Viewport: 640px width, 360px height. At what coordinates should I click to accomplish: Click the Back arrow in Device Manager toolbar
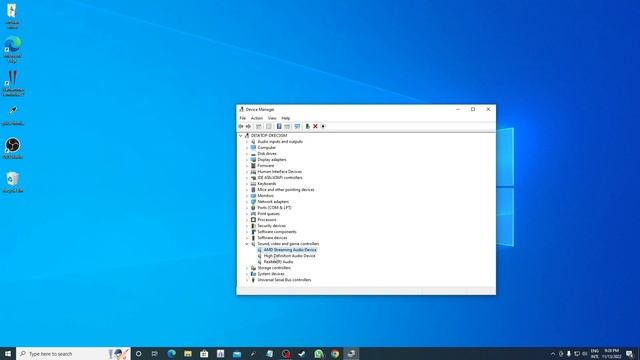(x=241, y=127)
